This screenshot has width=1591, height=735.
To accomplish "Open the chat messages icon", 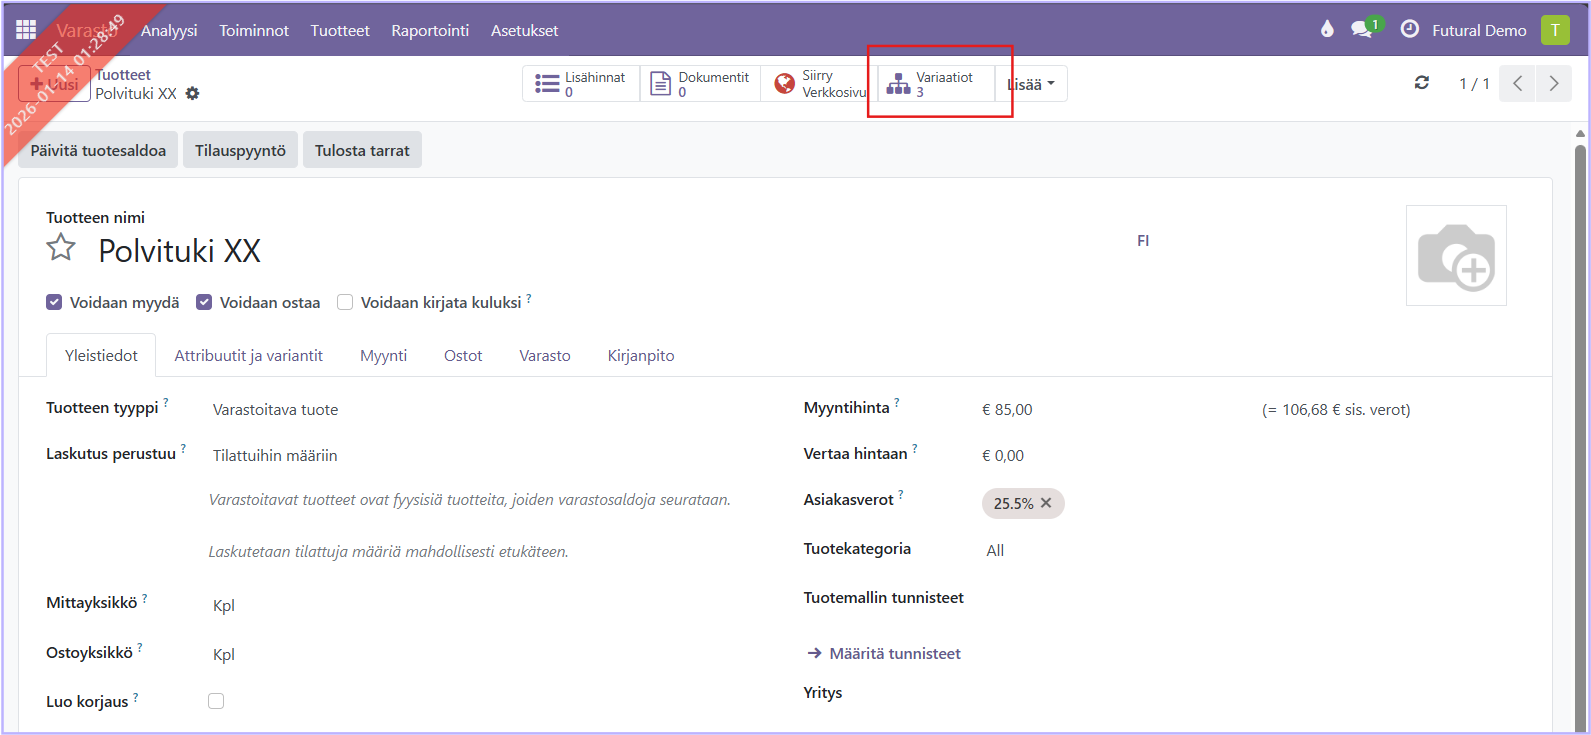I will (1361, 30).
